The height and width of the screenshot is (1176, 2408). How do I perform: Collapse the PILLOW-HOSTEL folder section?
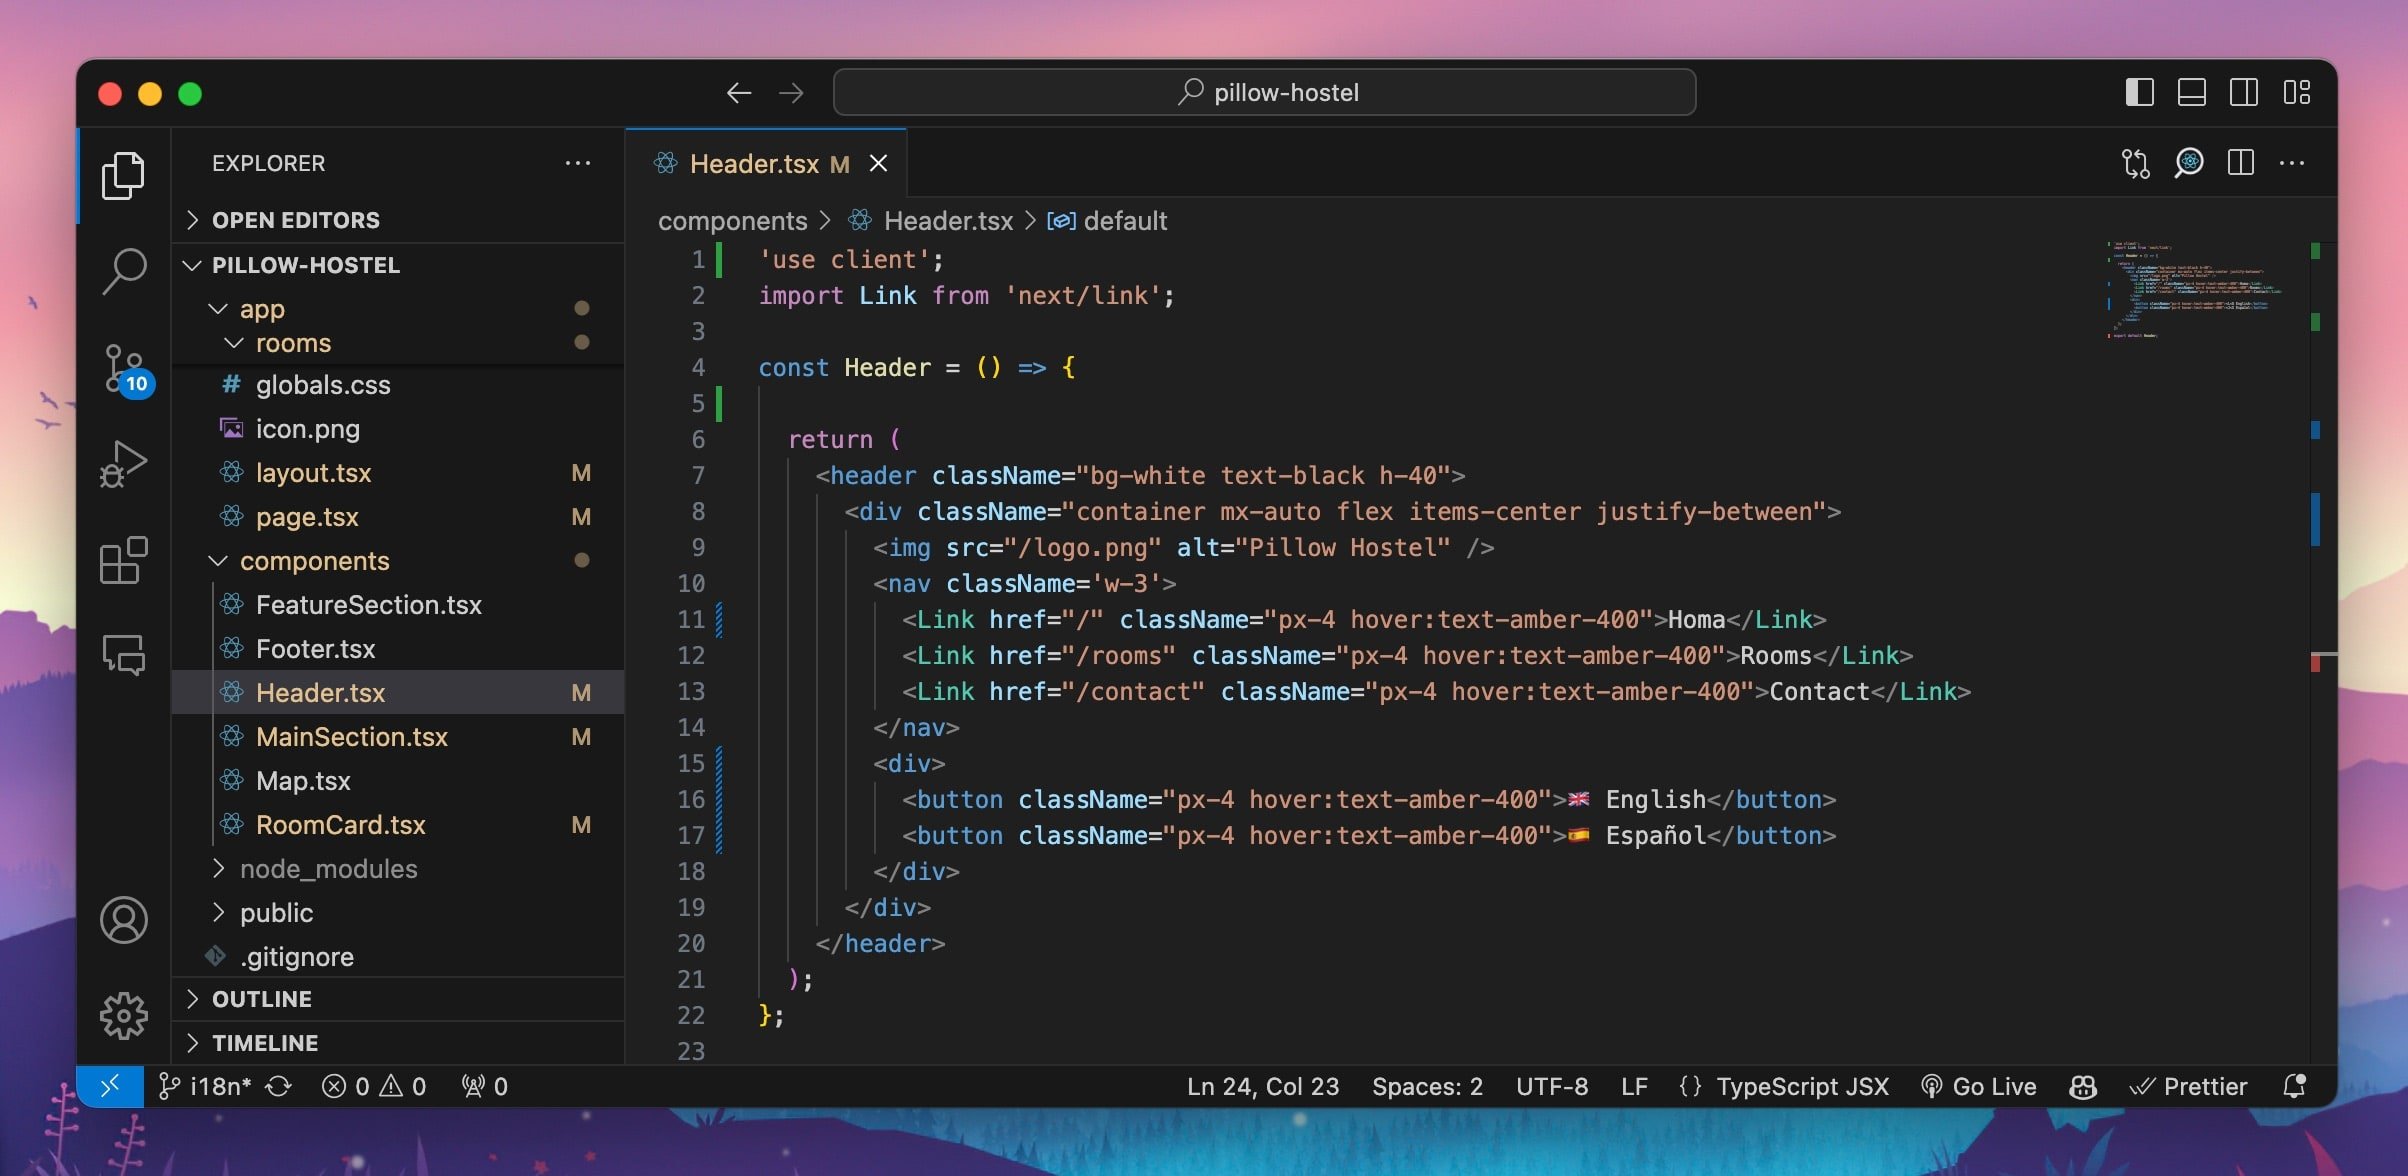(398, 265)
